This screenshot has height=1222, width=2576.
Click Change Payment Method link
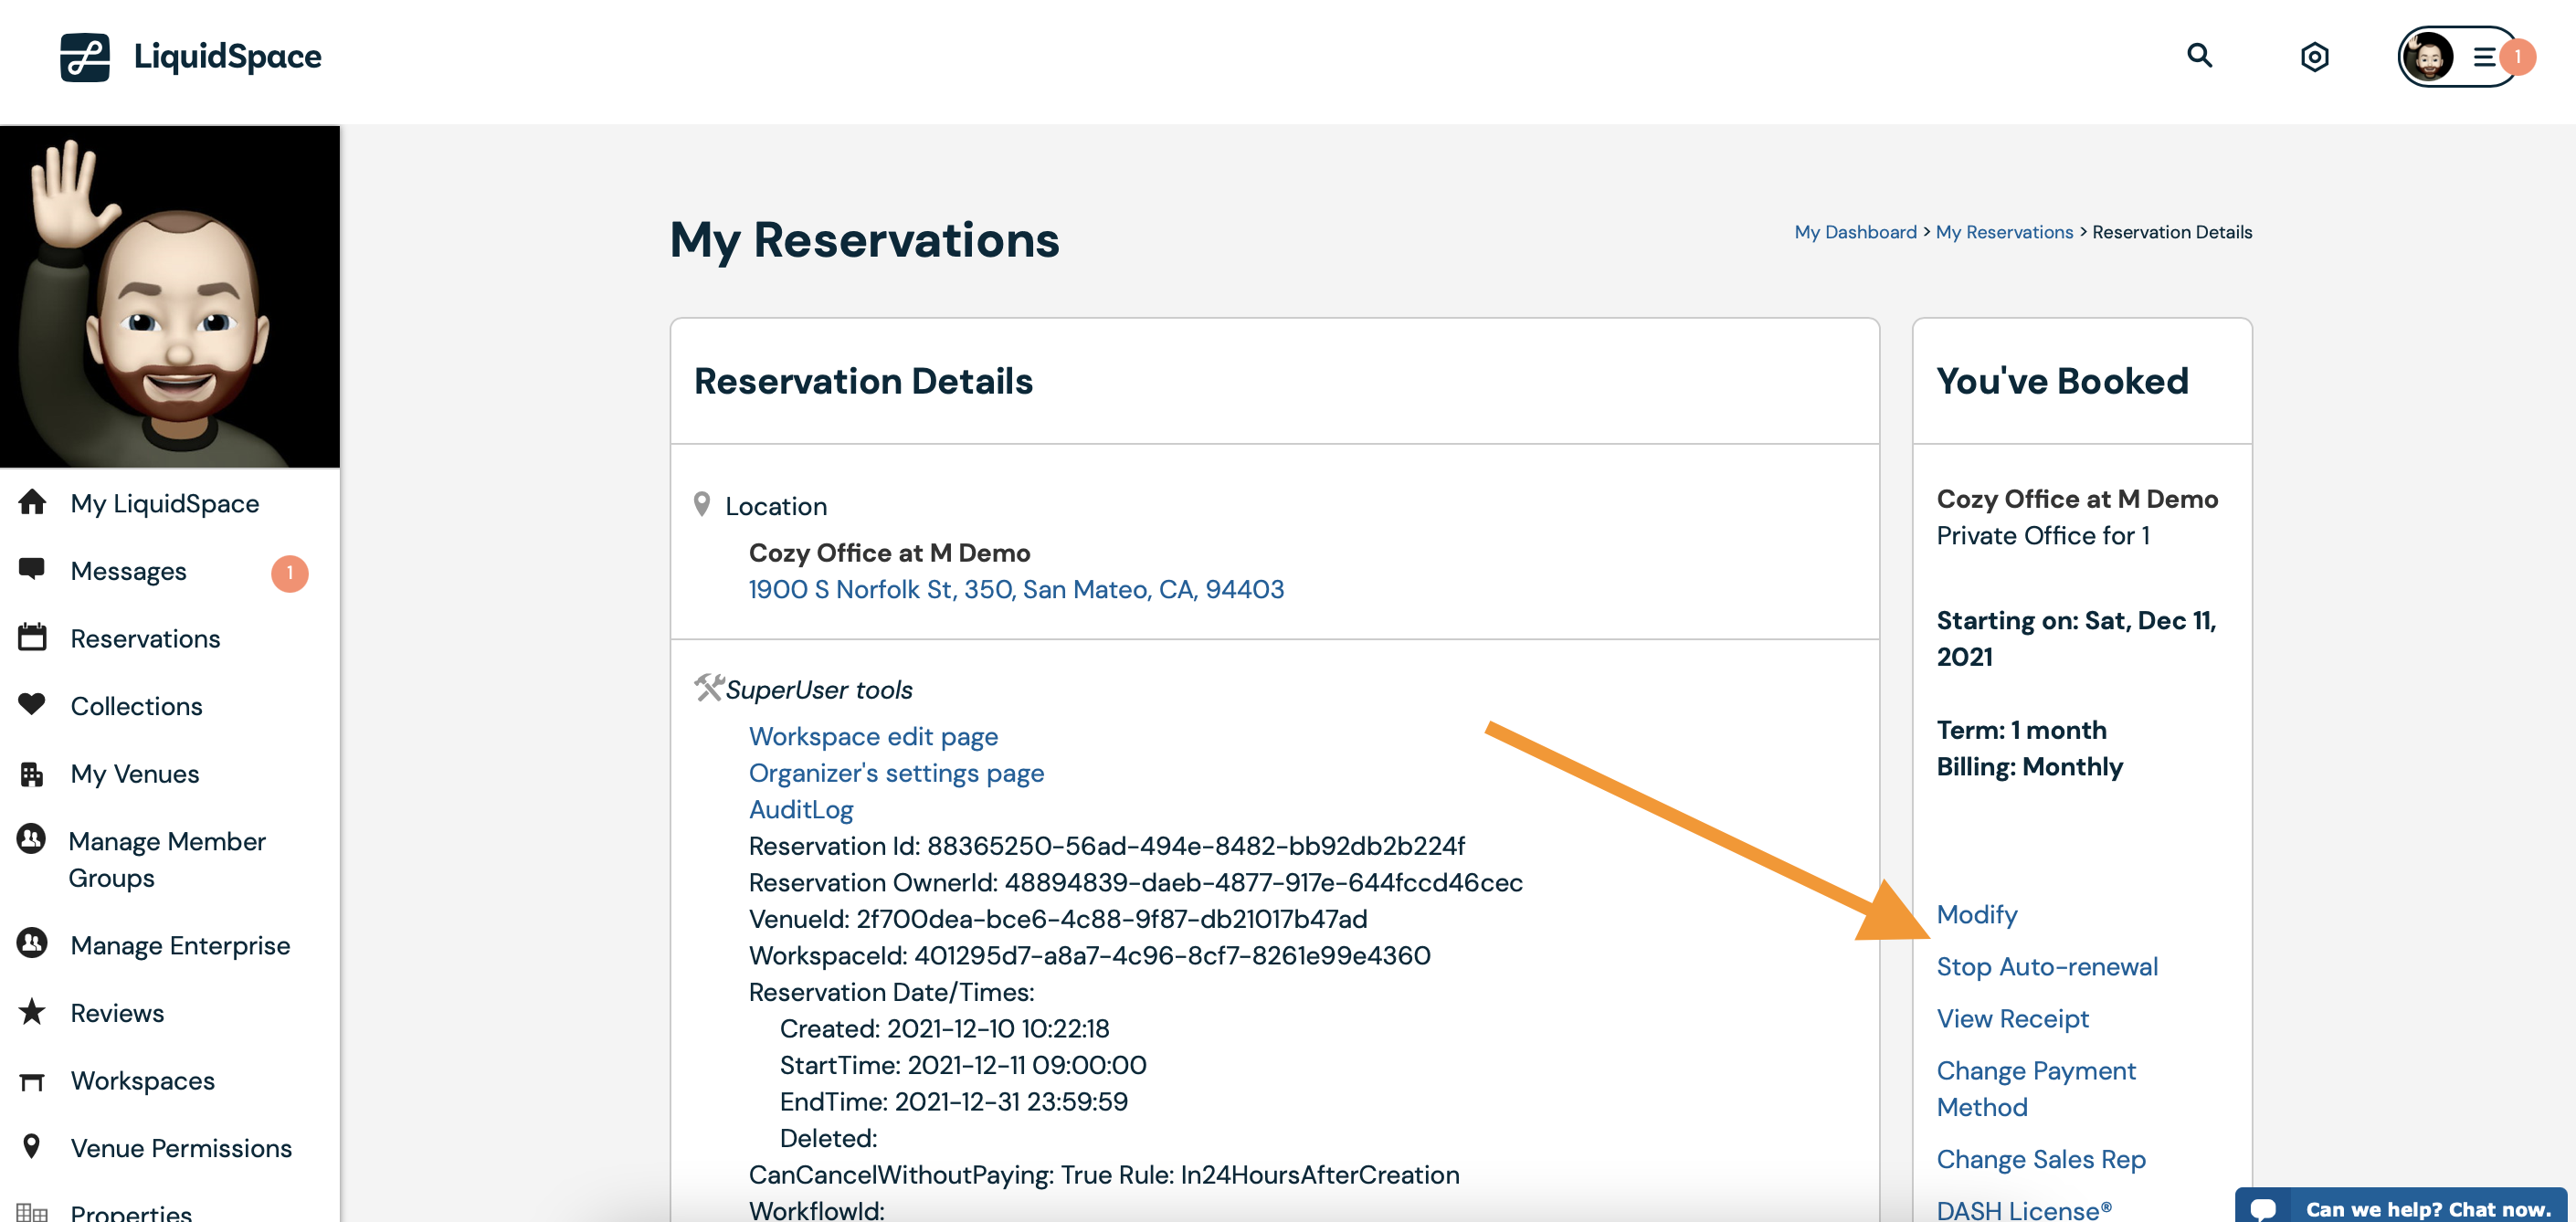2036,1089
